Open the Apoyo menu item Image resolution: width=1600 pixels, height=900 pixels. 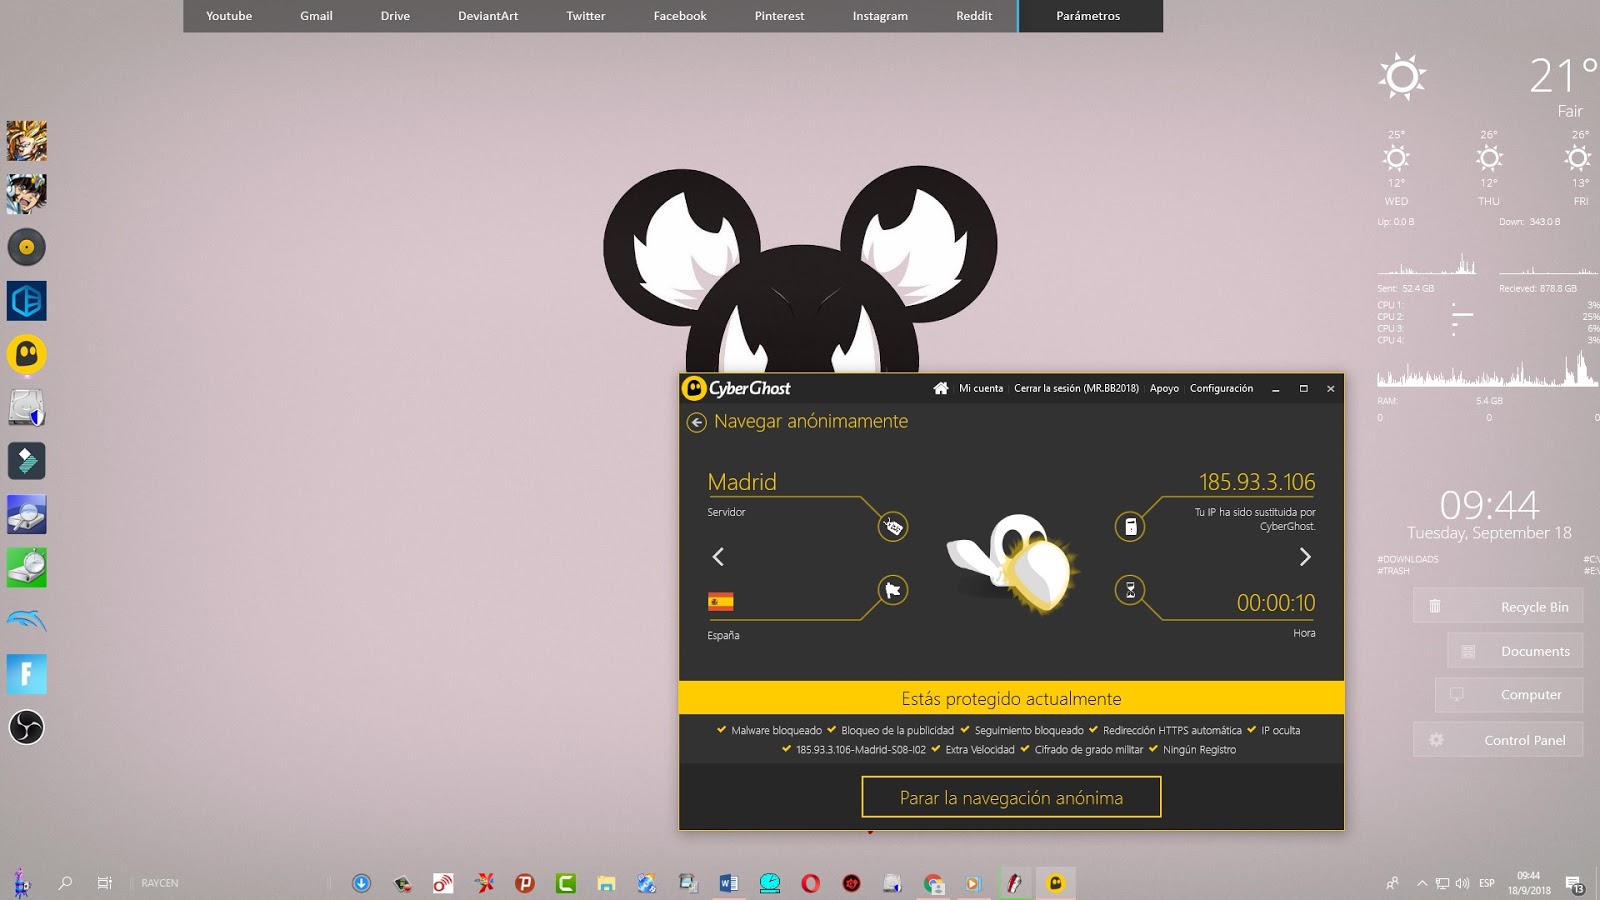(1164, 388)
